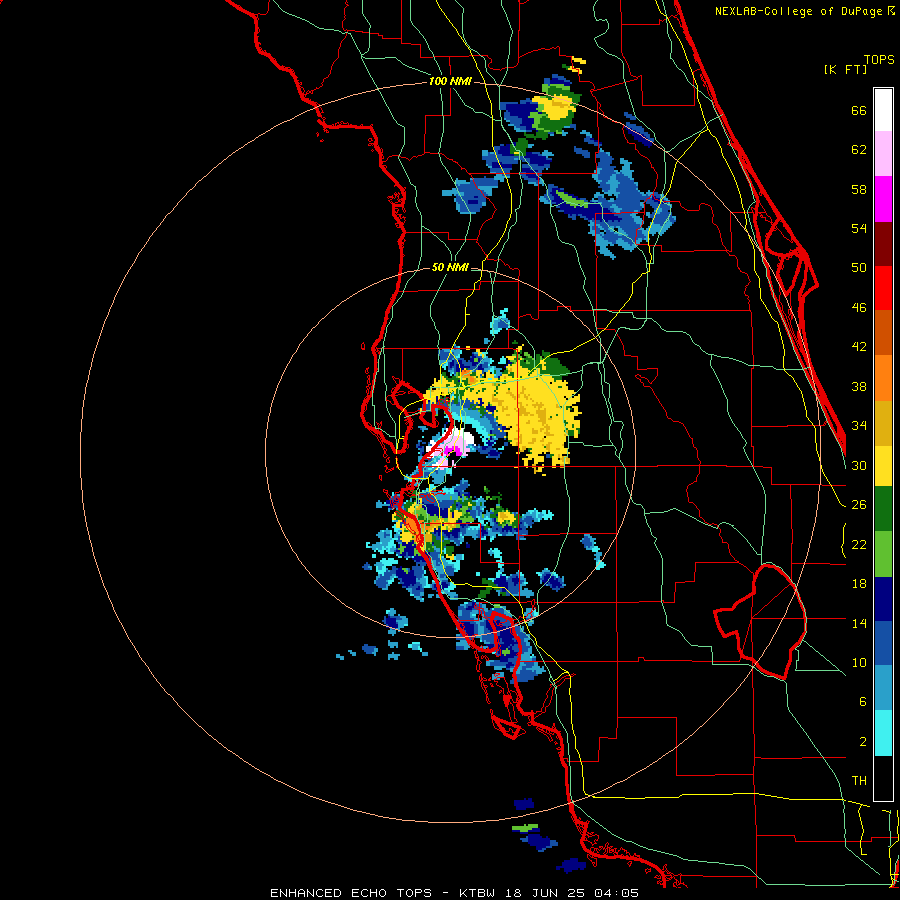Click legend value 46

[x=859, y=308]
